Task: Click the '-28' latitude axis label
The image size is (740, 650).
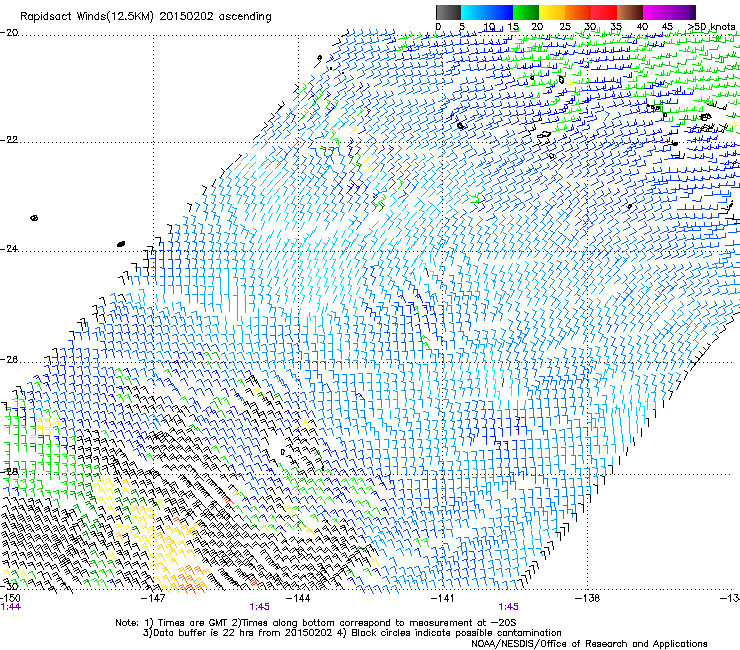Action: pyautogui.click(x=9, y=472)
